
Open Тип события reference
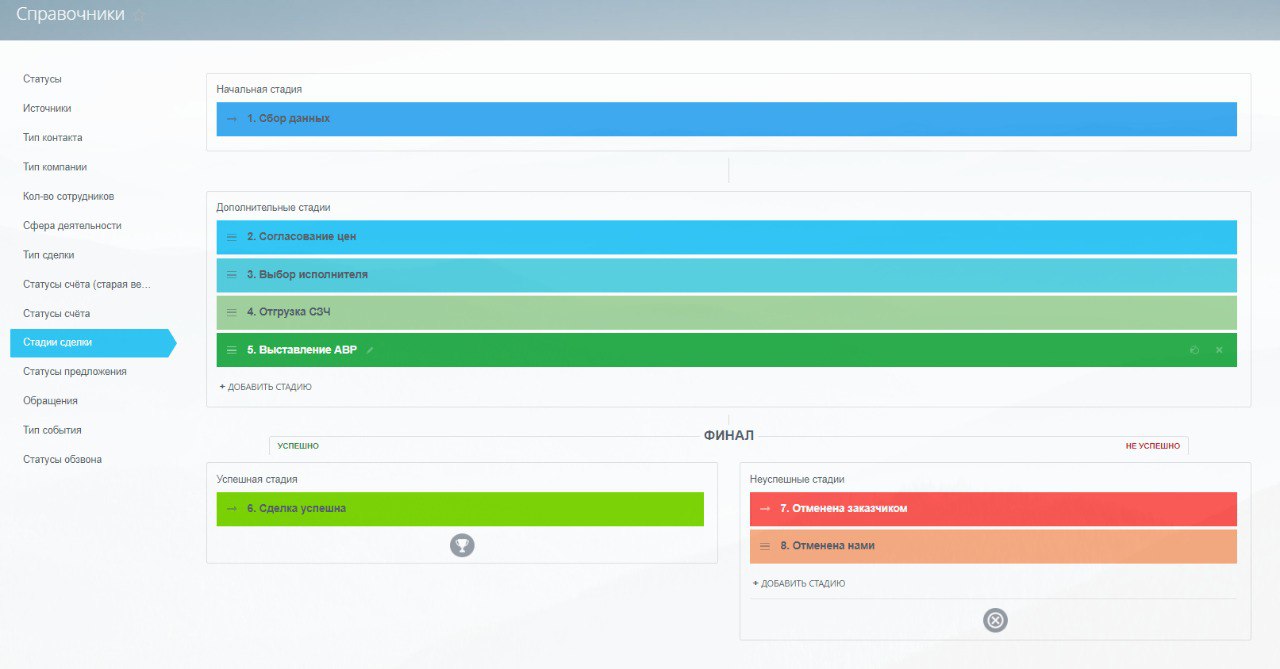(53, 430)
